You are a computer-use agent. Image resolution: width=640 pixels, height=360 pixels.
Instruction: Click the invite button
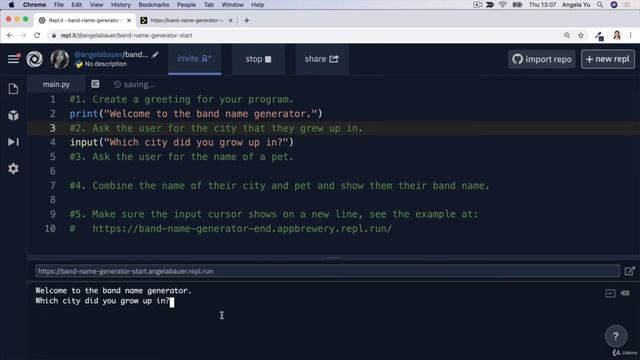point(194,59)
